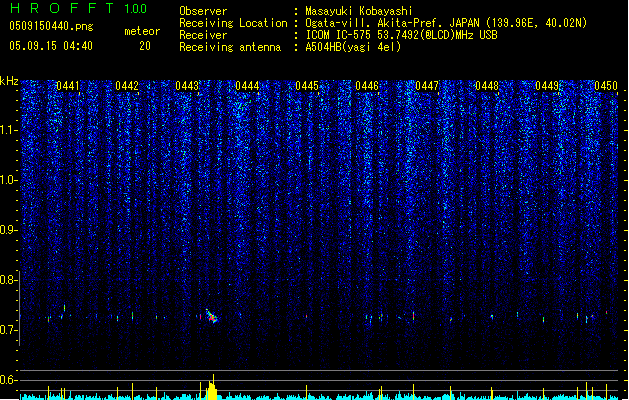Screen dimensions: 629x400
Task: Click the Receiving Location field label
Action: (233, 23)
